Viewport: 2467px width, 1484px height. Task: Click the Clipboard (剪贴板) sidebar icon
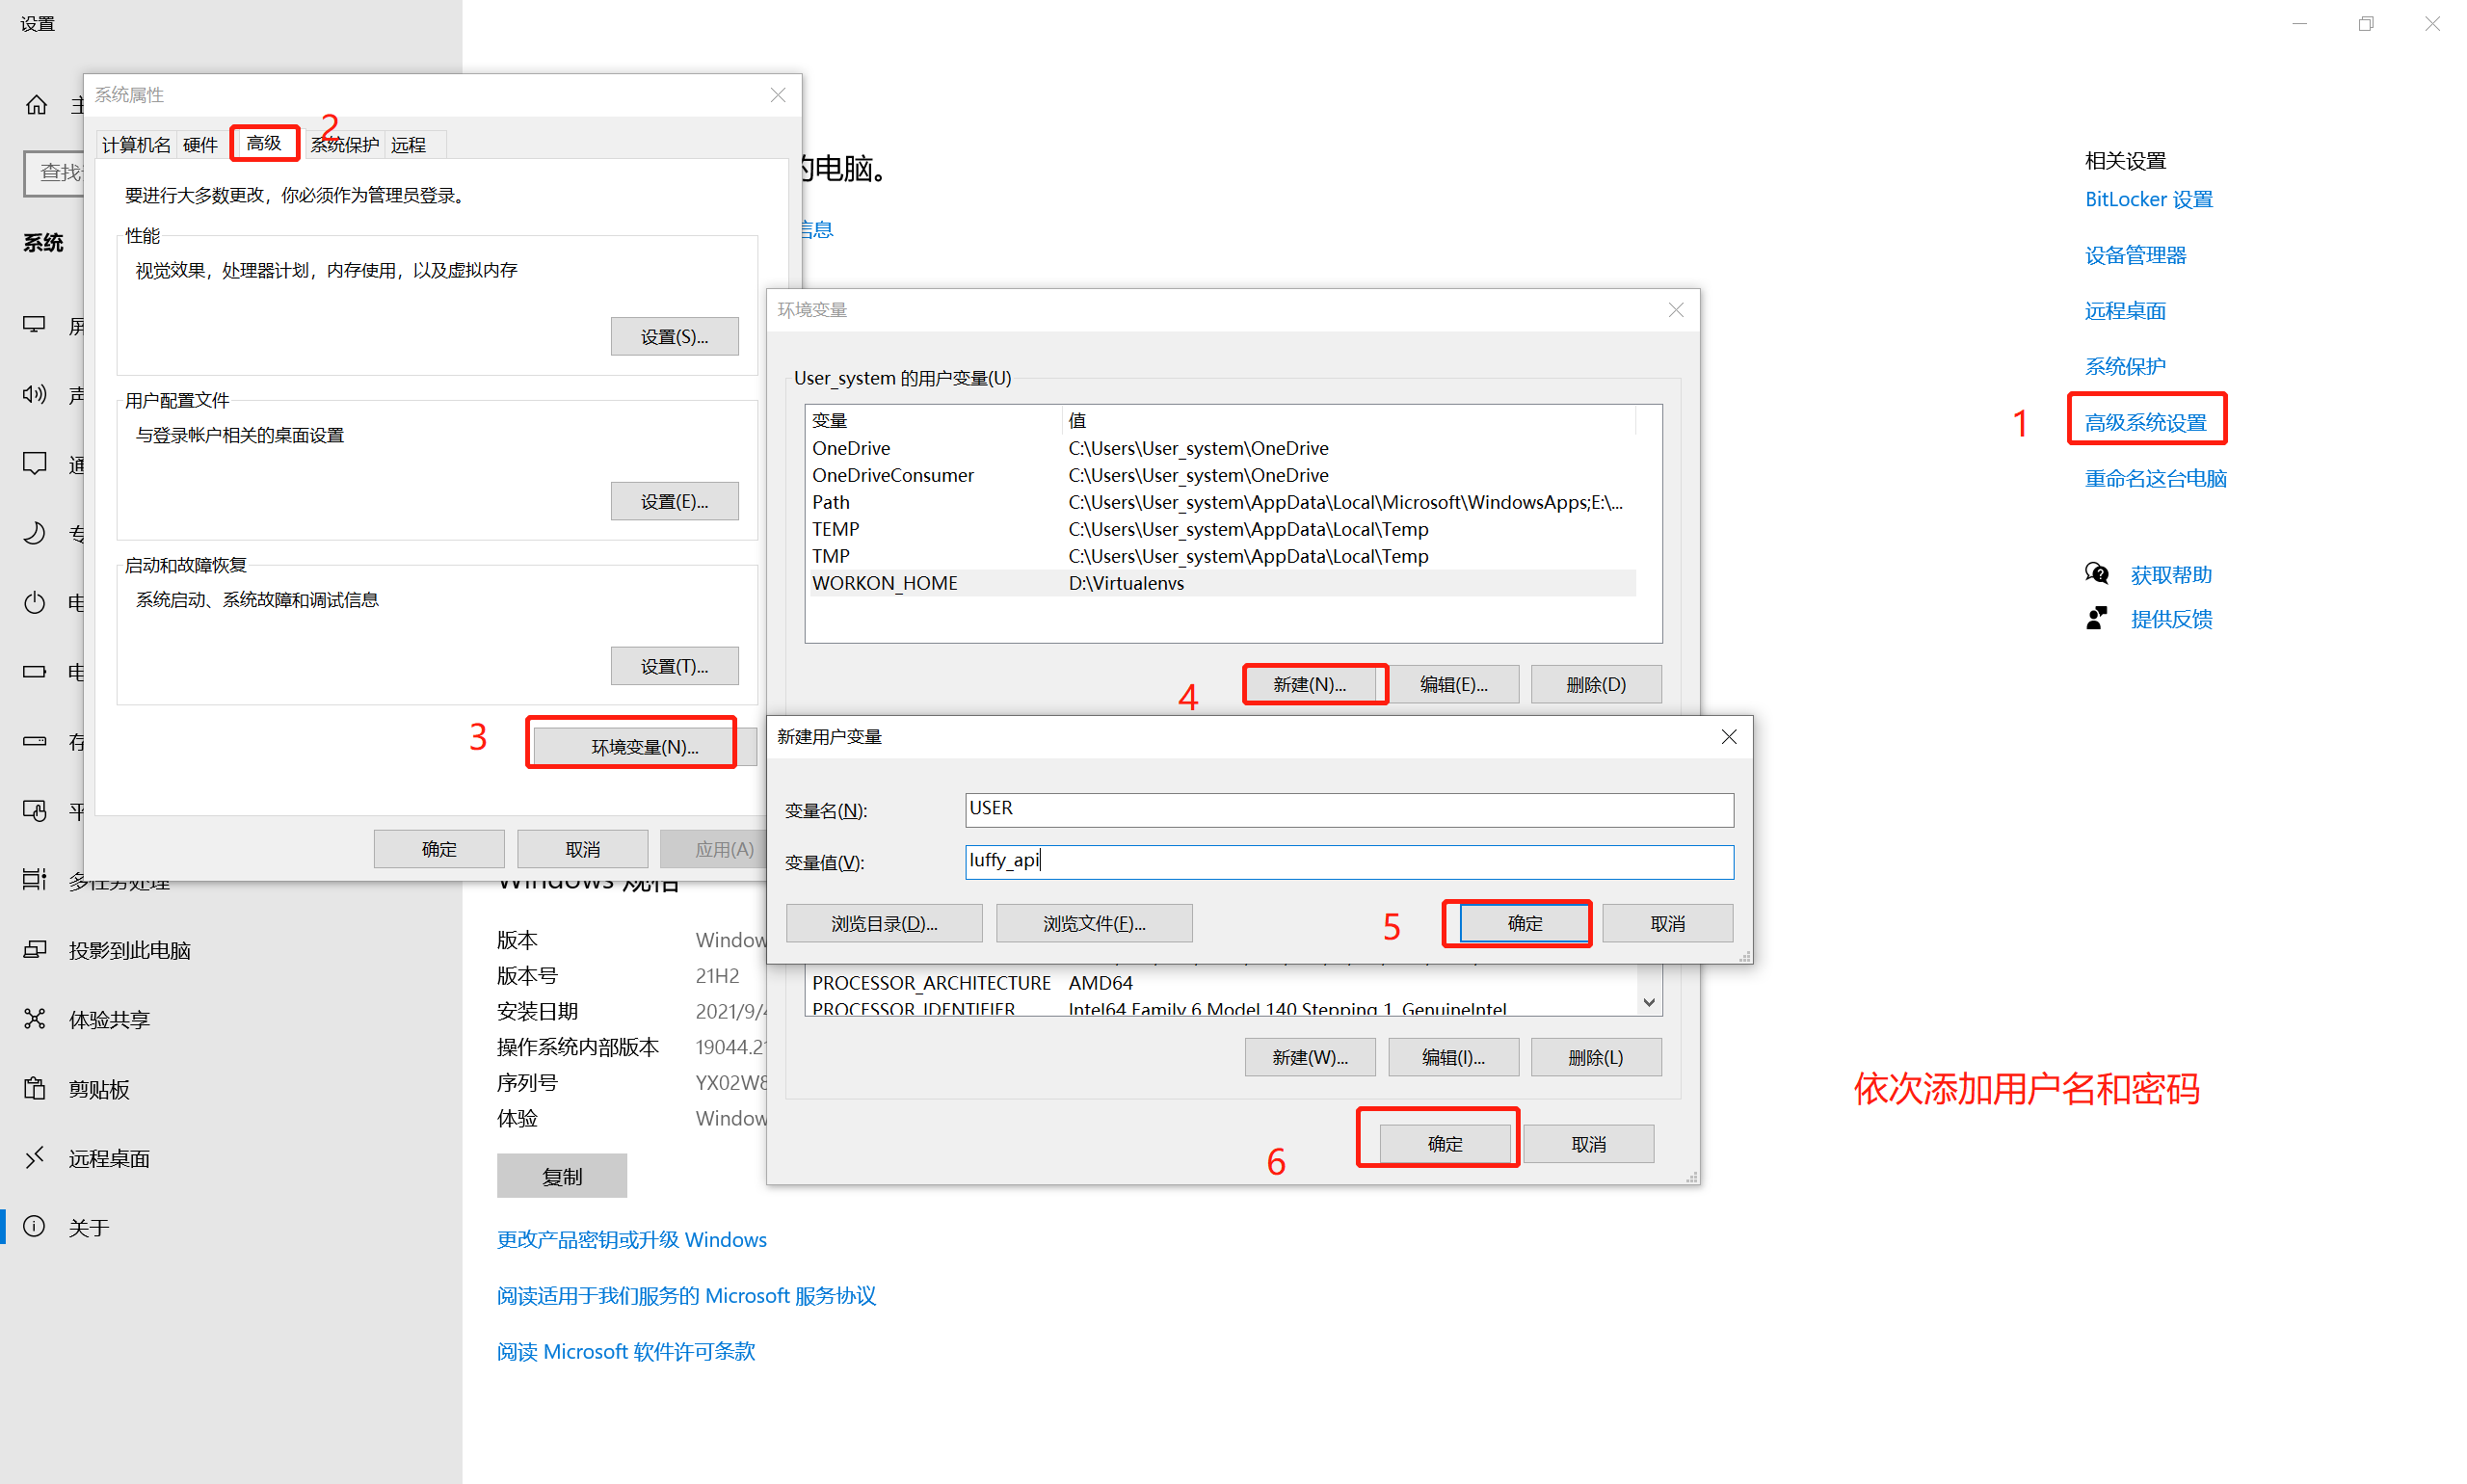tap(35, 1089)
